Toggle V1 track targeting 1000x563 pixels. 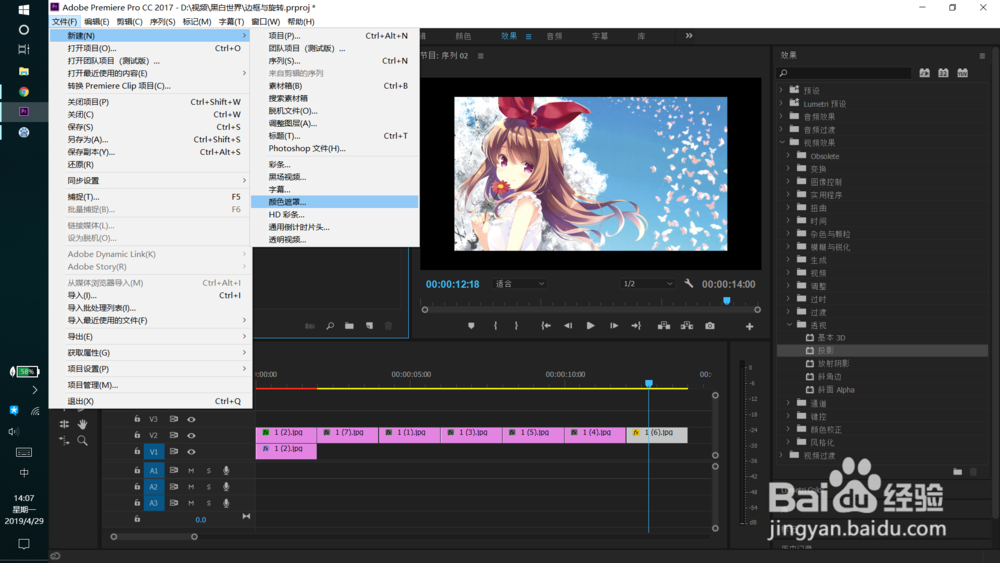coord(154,451)
